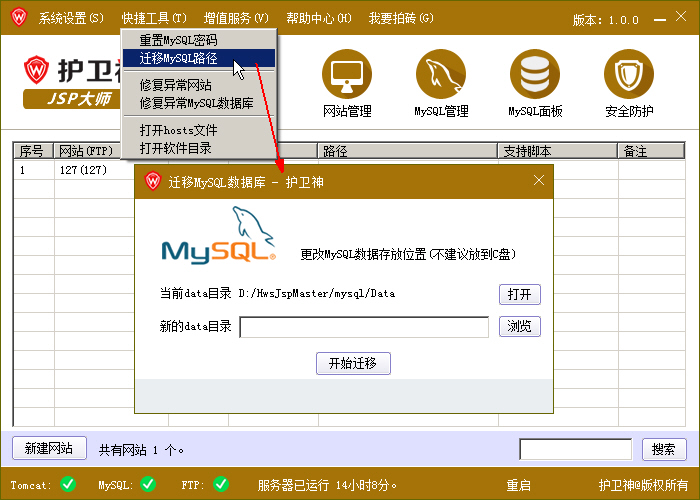Click the 序号 column header
This screenshot has width=700, height=500.
point(33,151)
